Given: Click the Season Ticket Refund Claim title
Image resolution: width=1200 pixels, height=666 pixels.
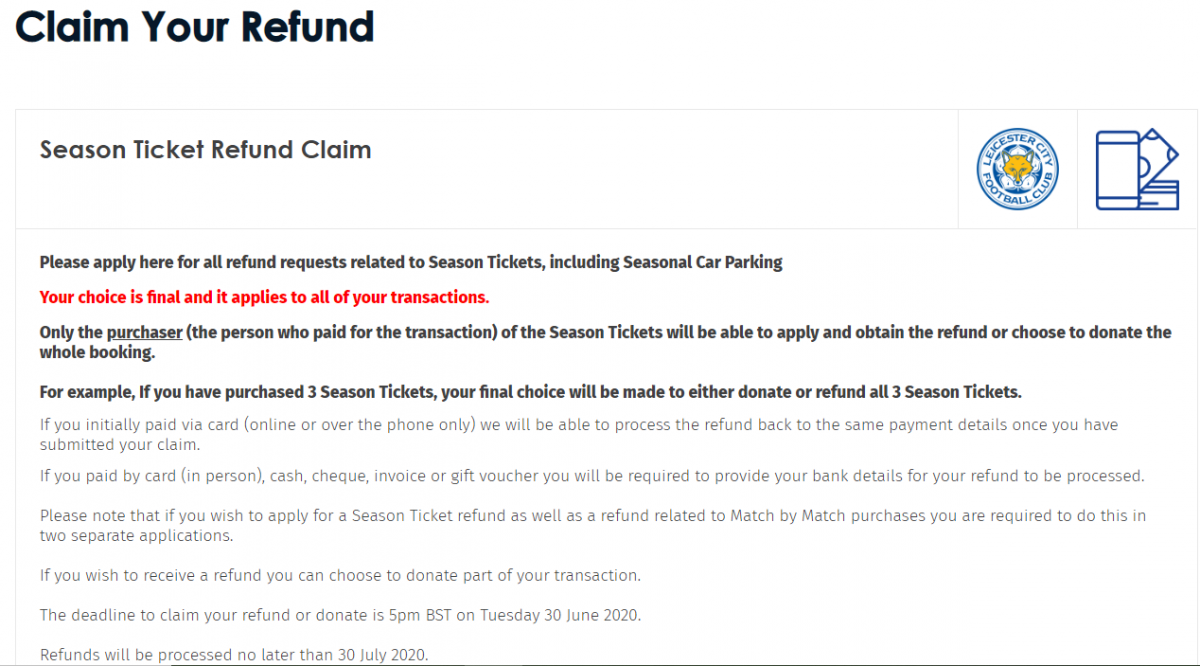Looking at the screenshot, I should click(205, 150).
